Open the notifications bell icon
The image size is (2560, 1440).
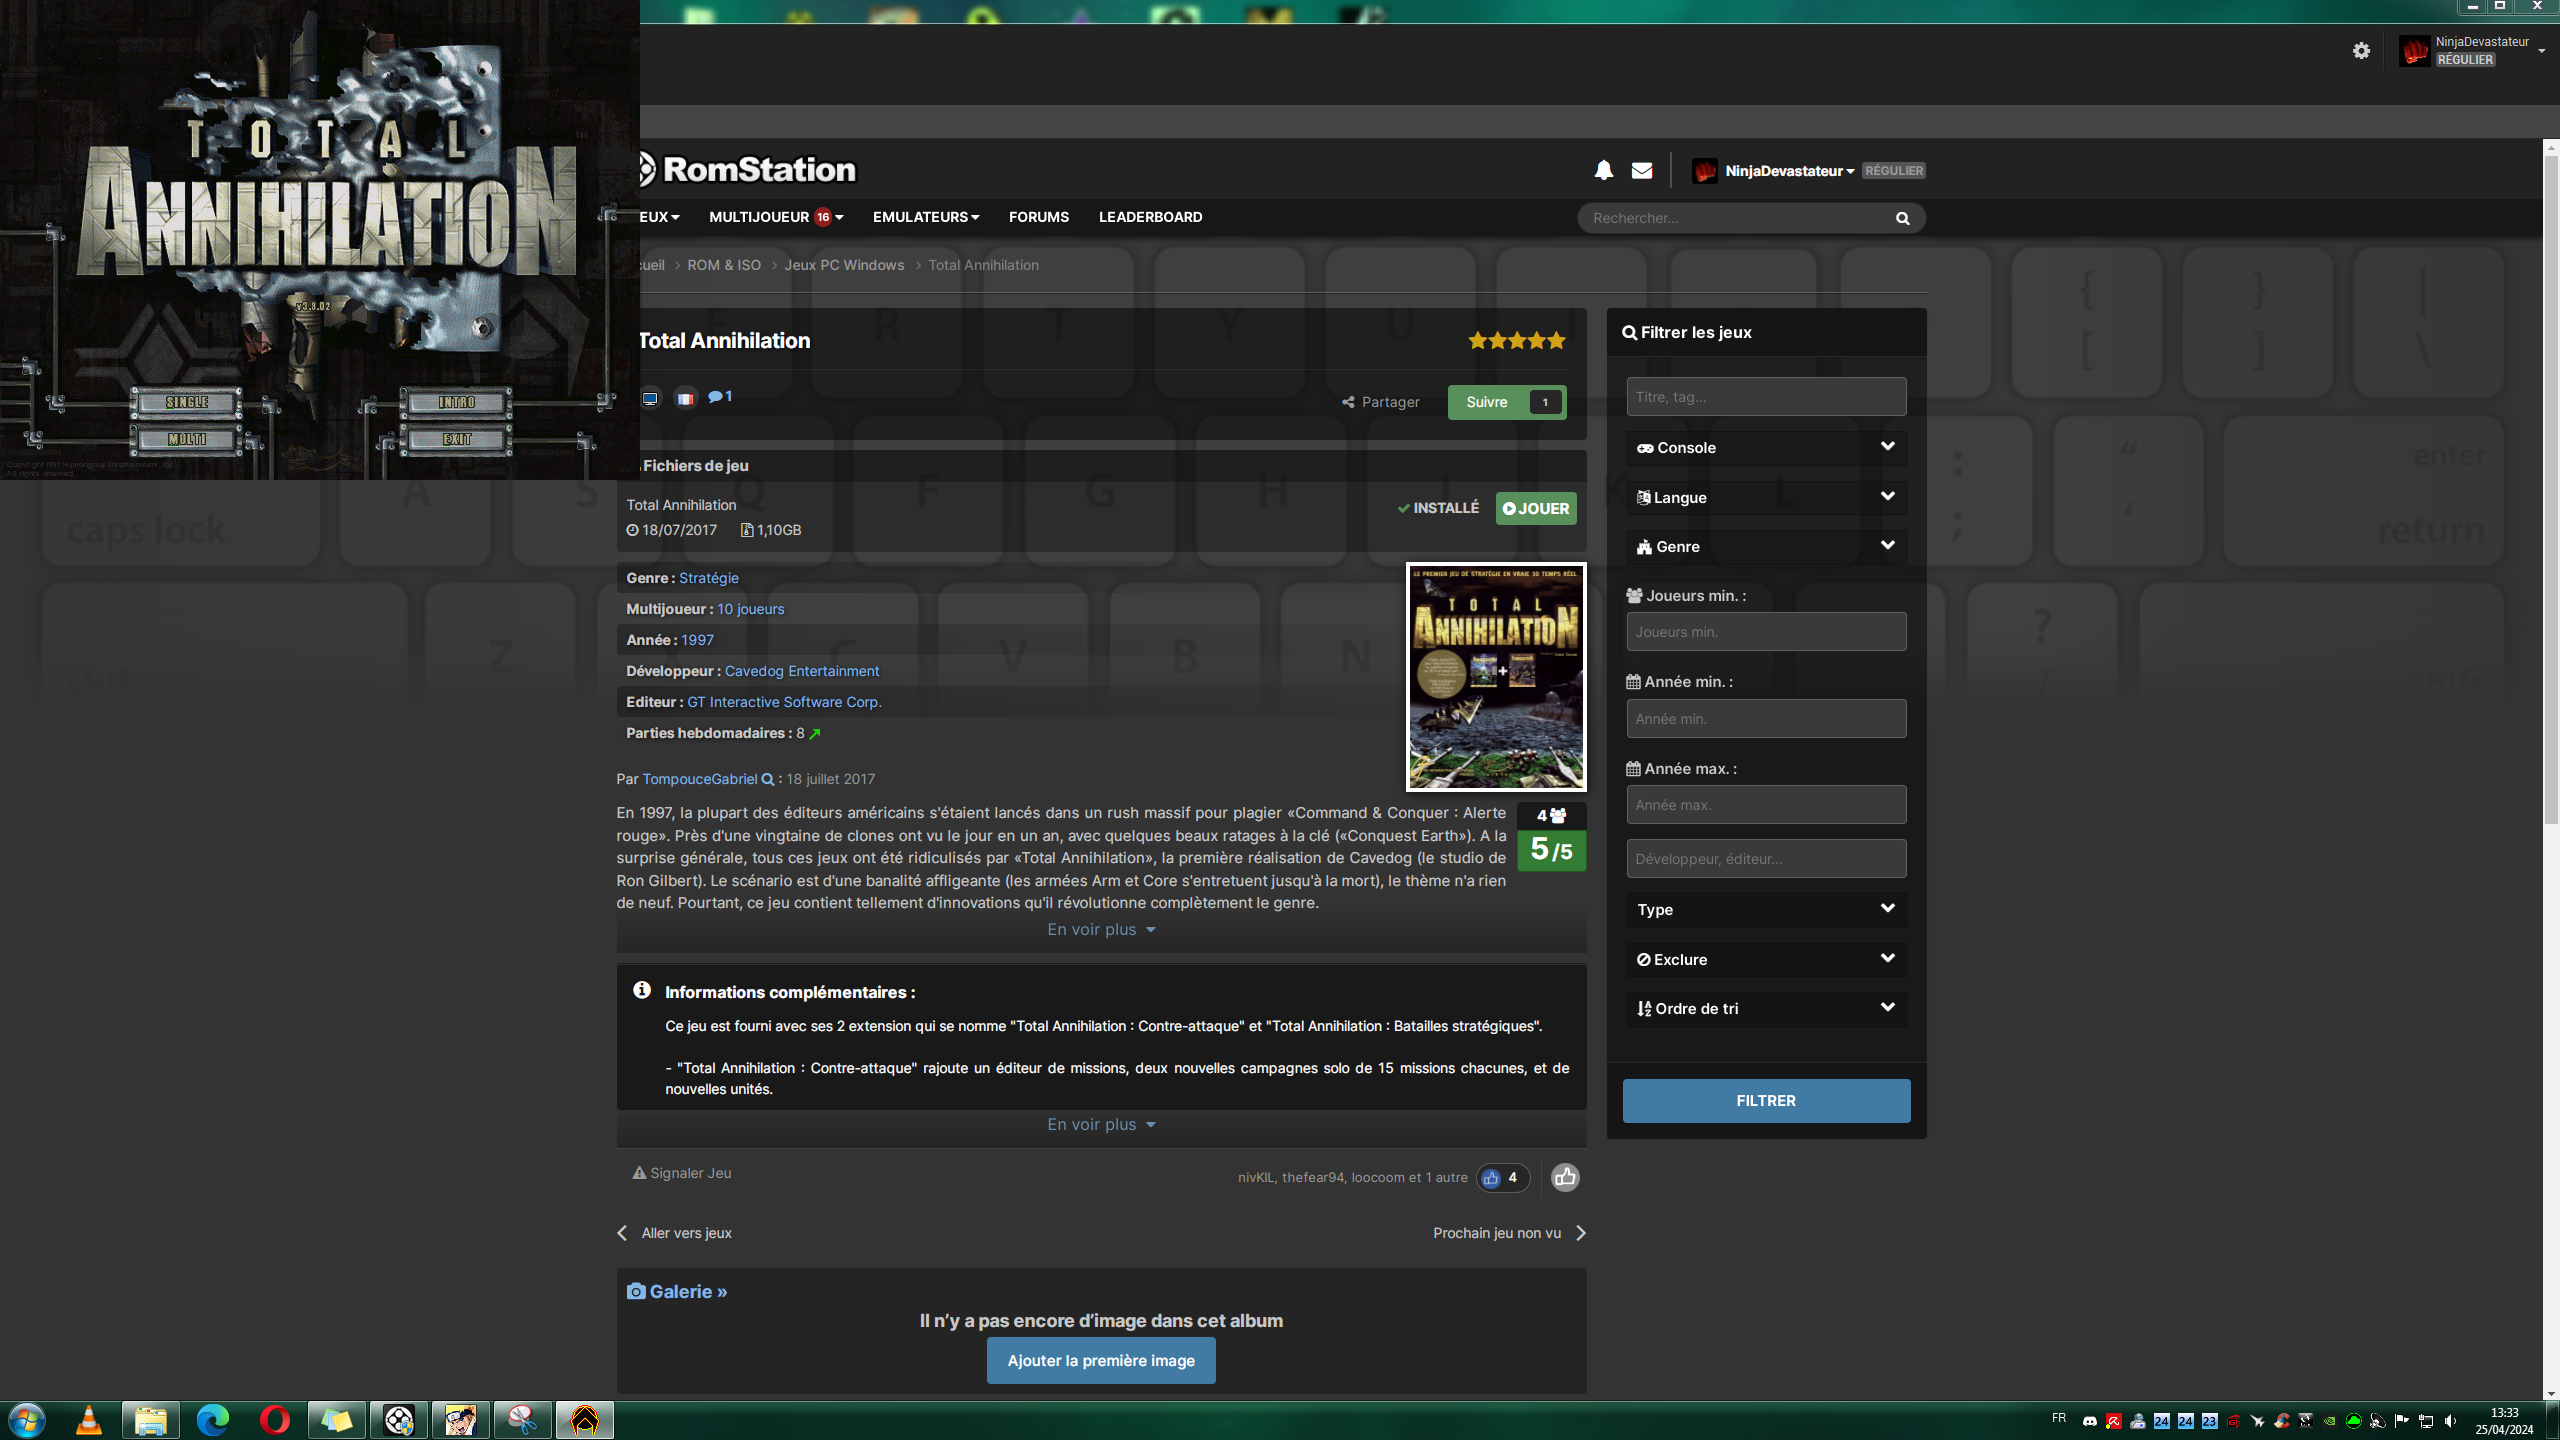pyautogui.click(x=1603, y=170)
